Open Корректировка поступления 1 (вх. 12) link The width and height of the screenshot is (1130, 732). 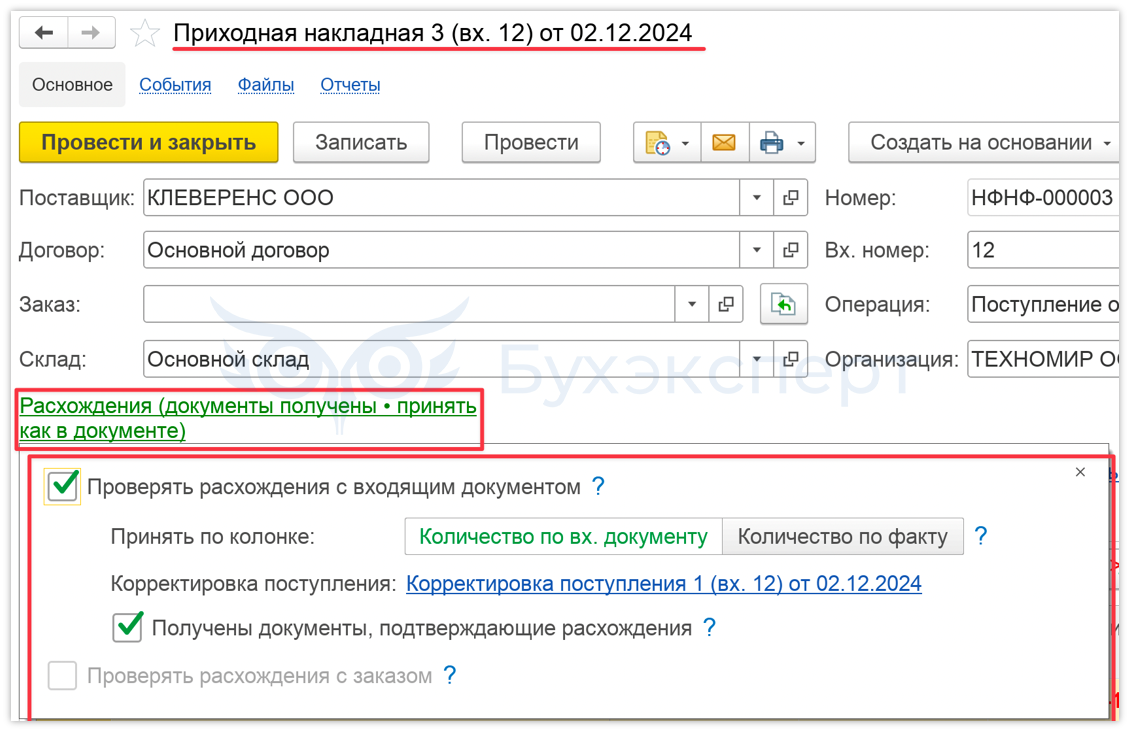(664, 583)
